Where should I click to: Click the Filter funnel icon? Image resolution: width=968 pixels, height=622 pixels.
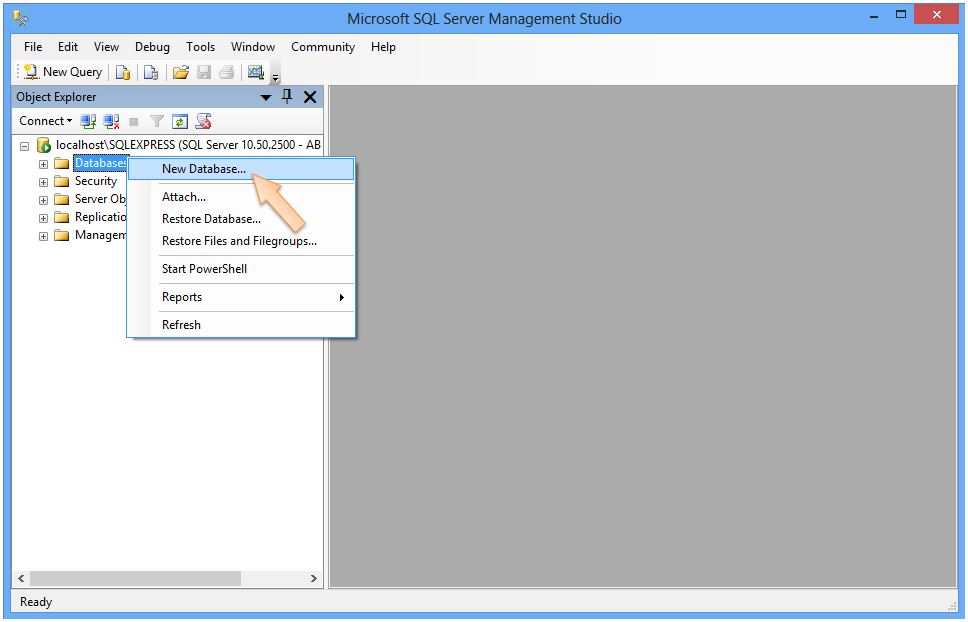click(157, 122)
